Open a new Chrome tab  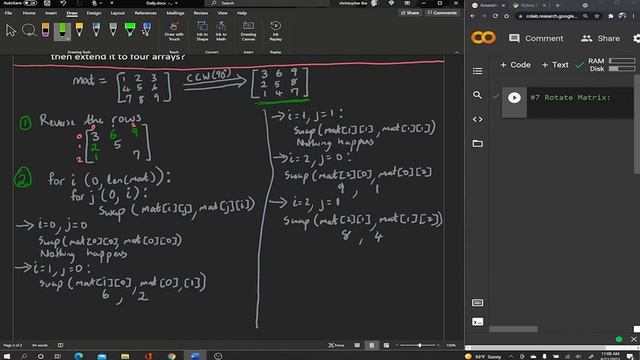(x=558, y=5)
